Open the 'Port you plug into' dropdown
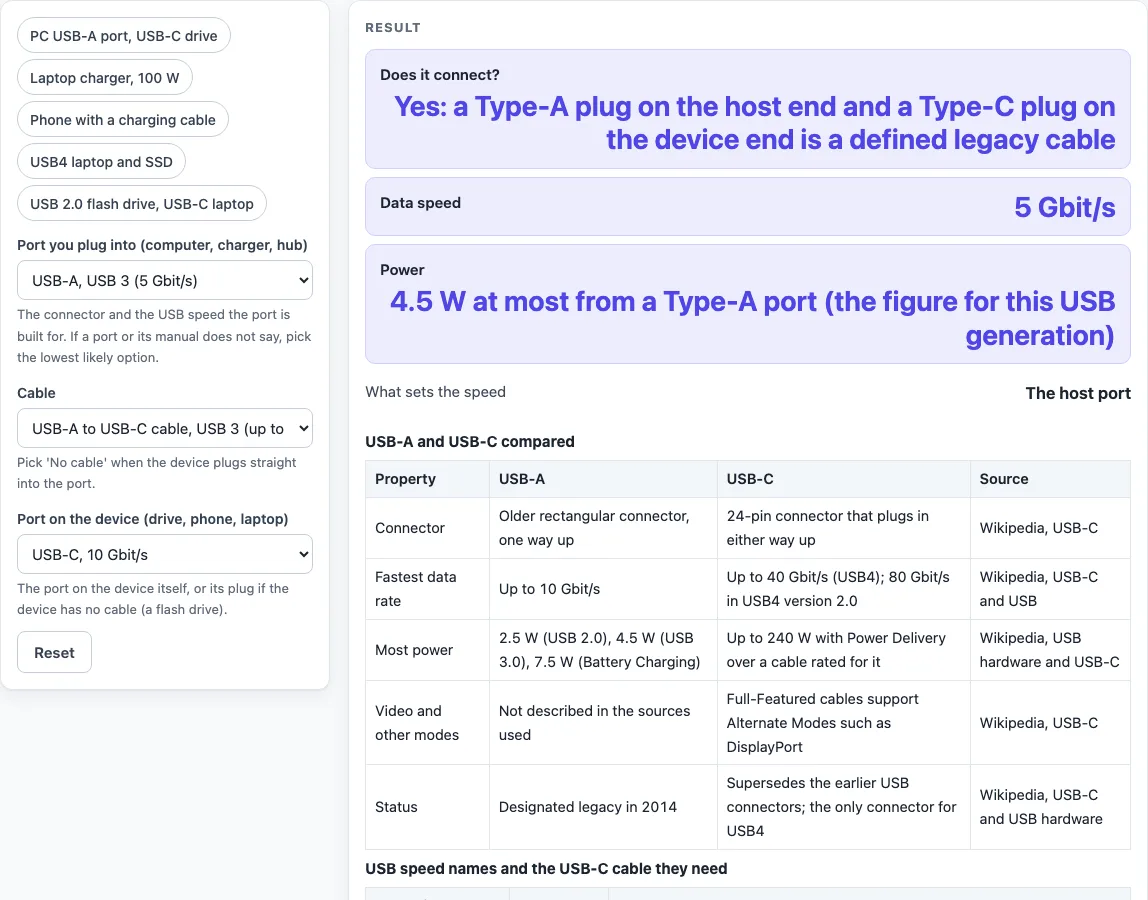 click(165, 280)
